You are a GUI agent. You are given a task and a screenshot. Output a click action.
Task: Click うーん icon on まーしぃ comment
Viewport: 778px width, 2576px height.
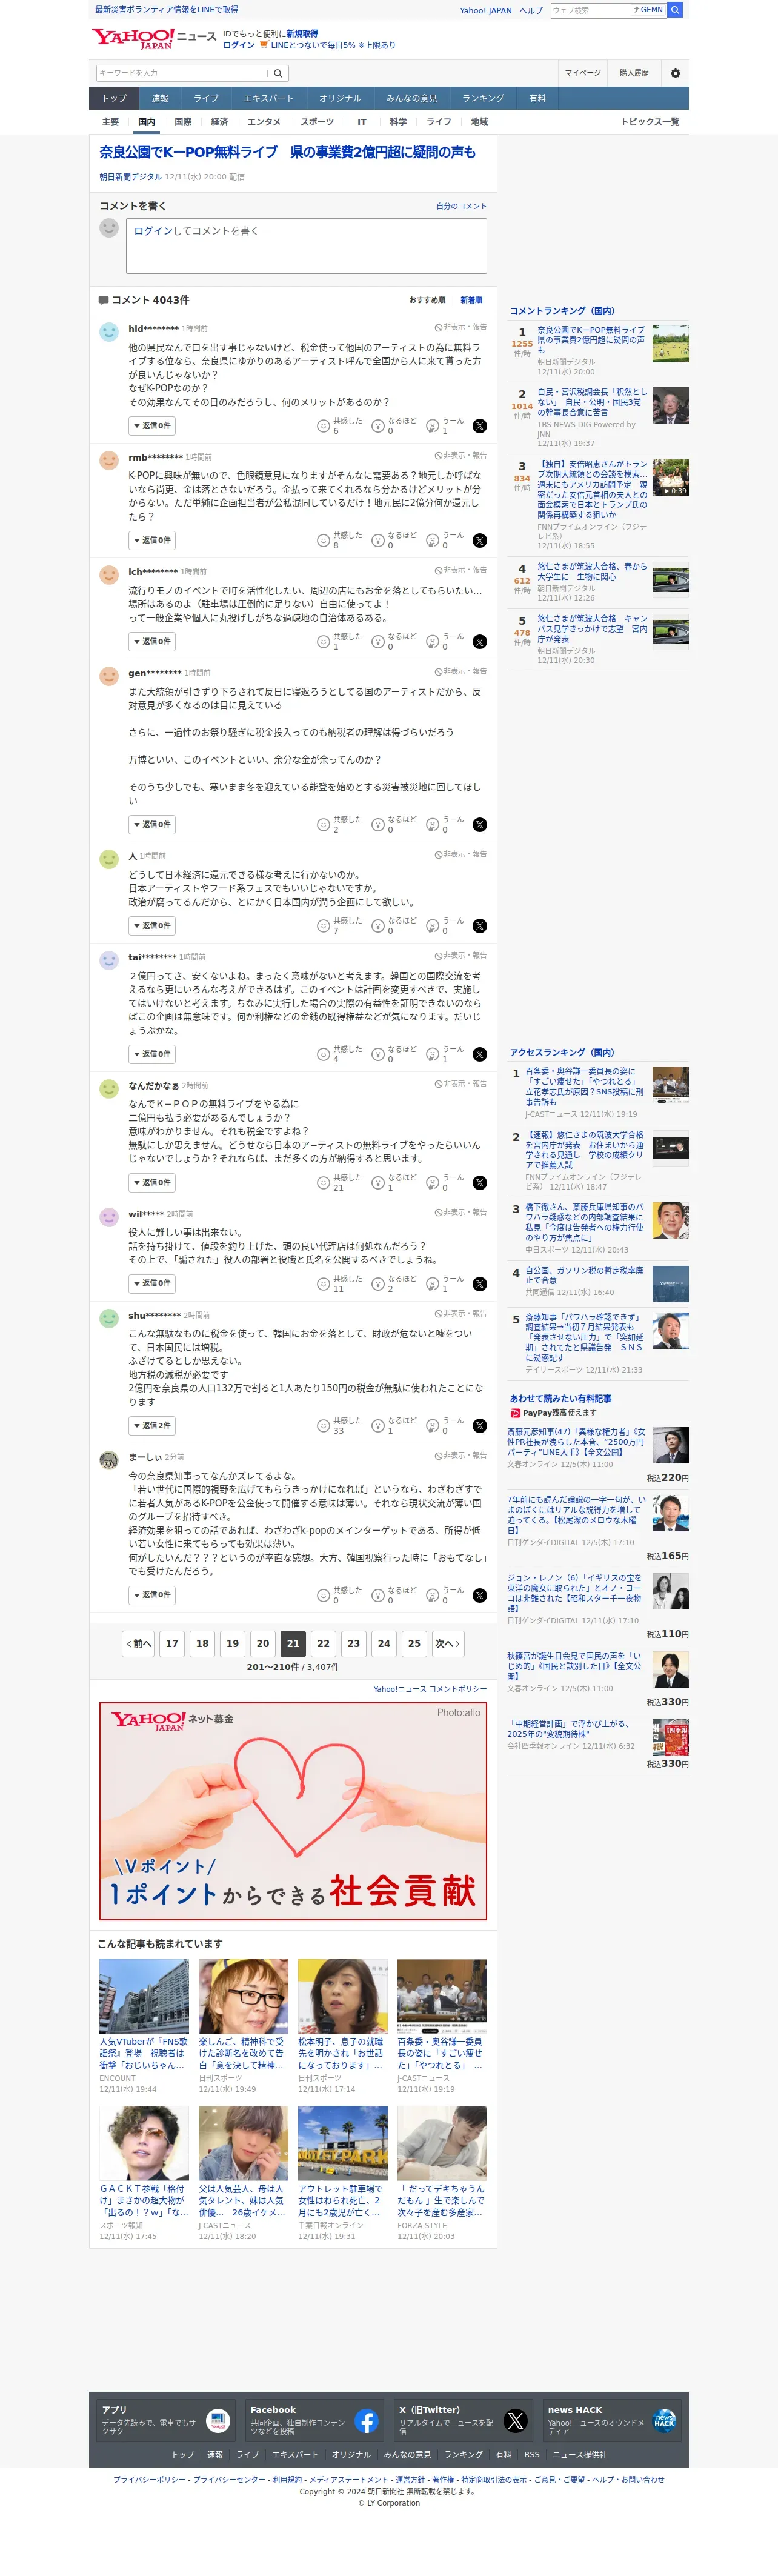click(433, 1595)
